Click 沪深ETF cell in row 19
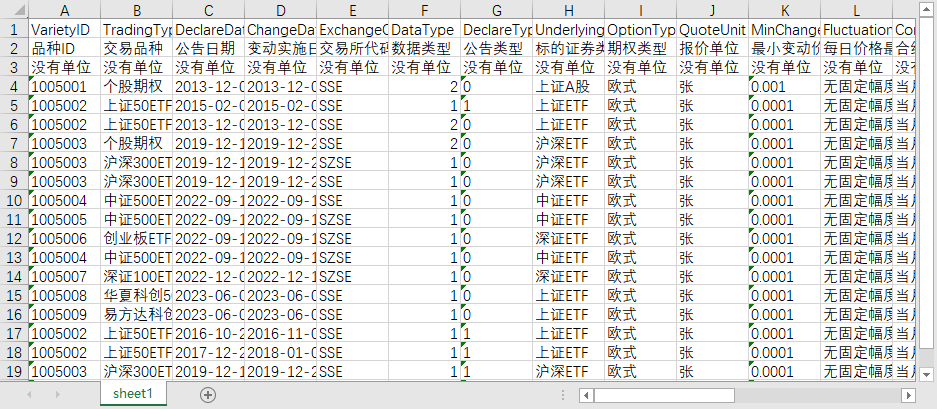 [568, 371]
